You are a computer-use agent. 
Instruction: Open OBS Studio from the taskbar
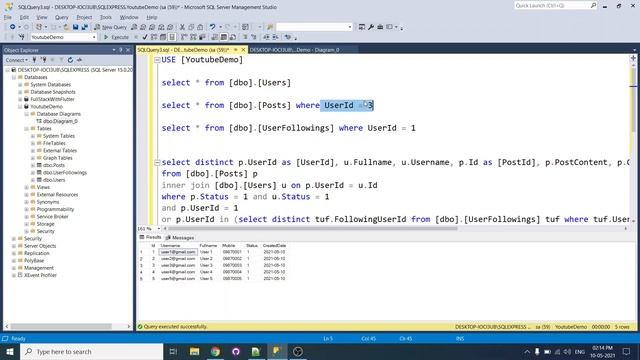(298, 351)
